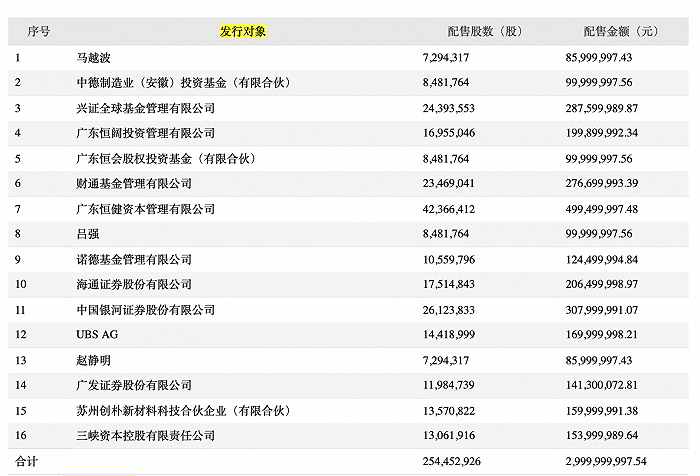Select 中国银河证券股份有限公司
The width and height of the screenshot is (700, 476).
click(146, 310)
